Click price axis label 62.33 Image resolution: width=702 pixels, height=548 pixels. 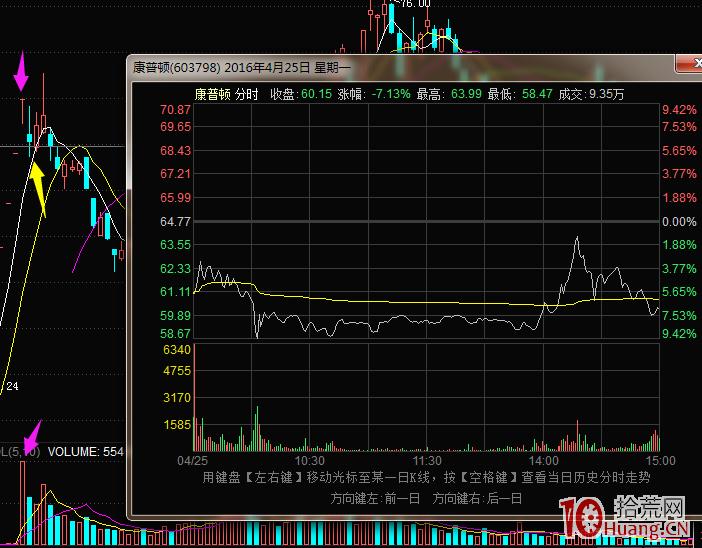click(x=176, y=269)
